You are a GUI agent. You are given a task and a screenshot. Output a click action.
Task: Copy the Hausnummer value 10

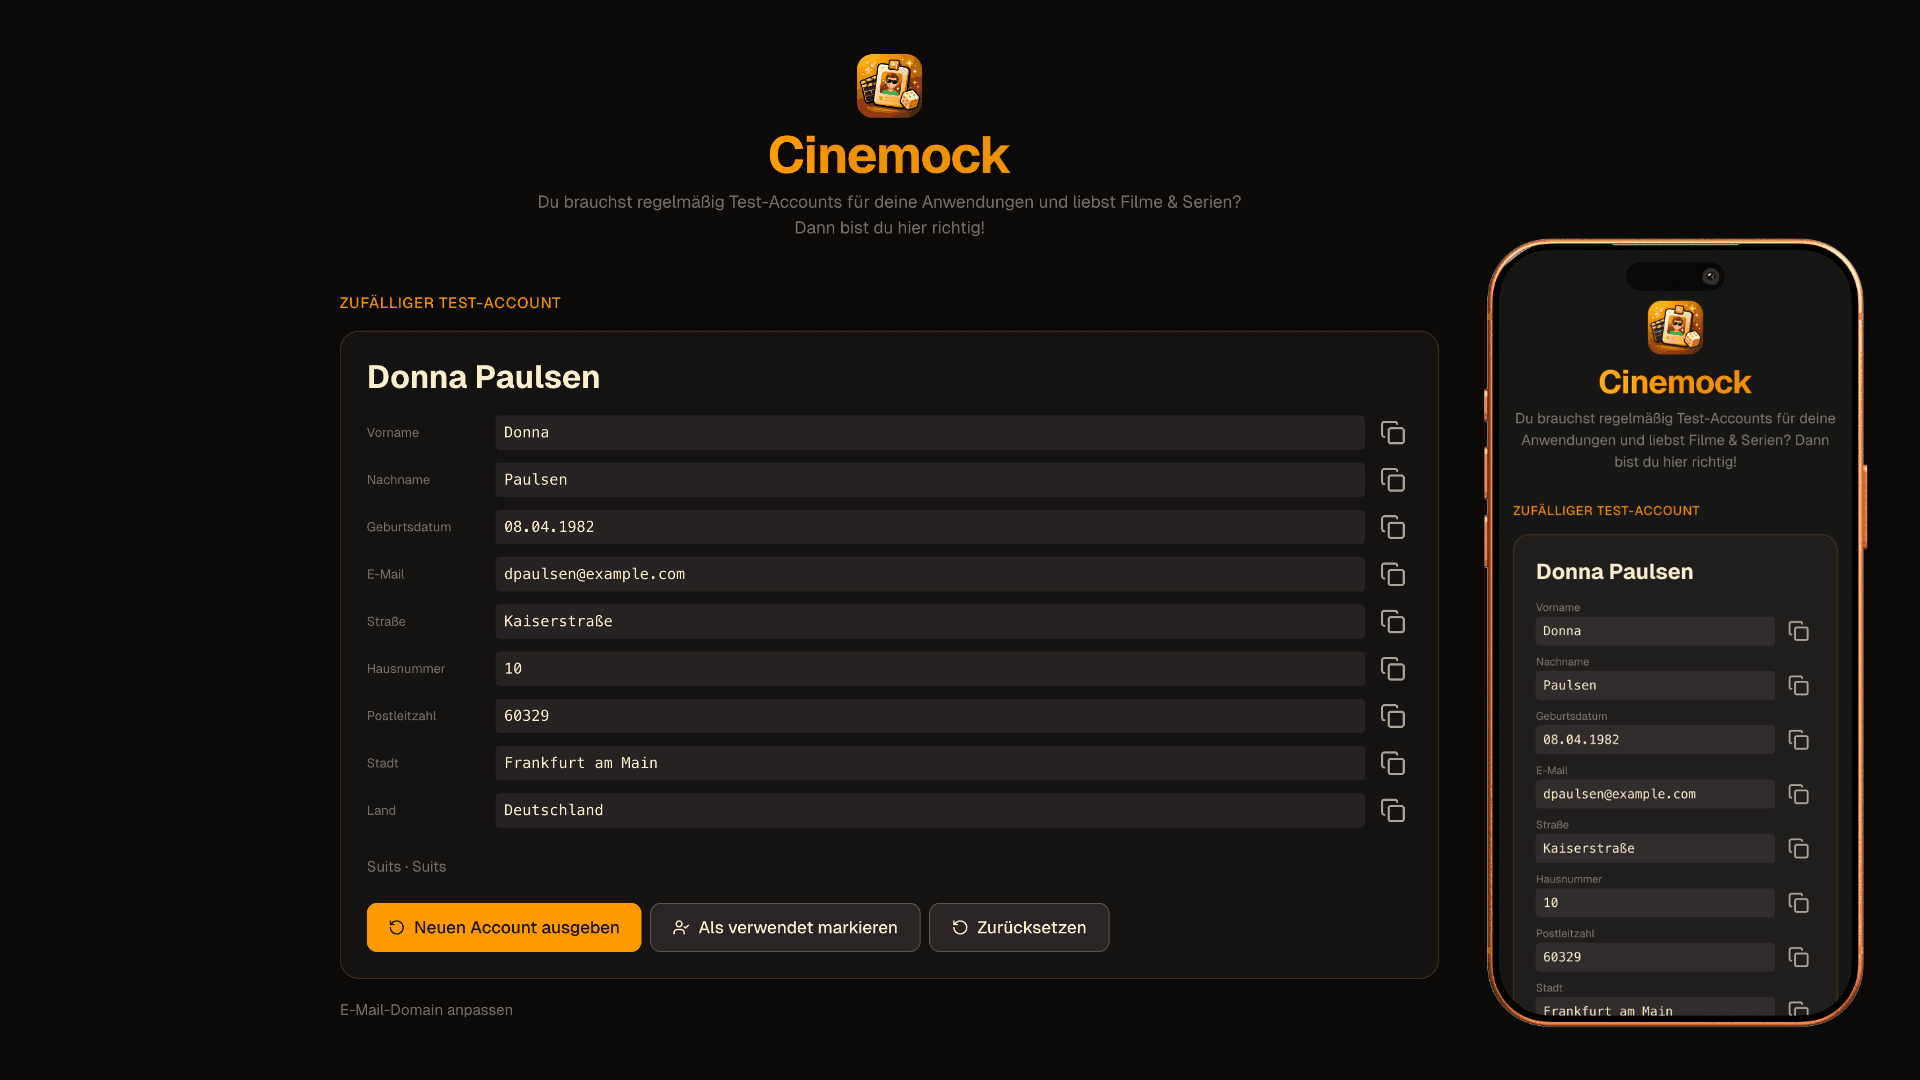(x=1393, y=669)
